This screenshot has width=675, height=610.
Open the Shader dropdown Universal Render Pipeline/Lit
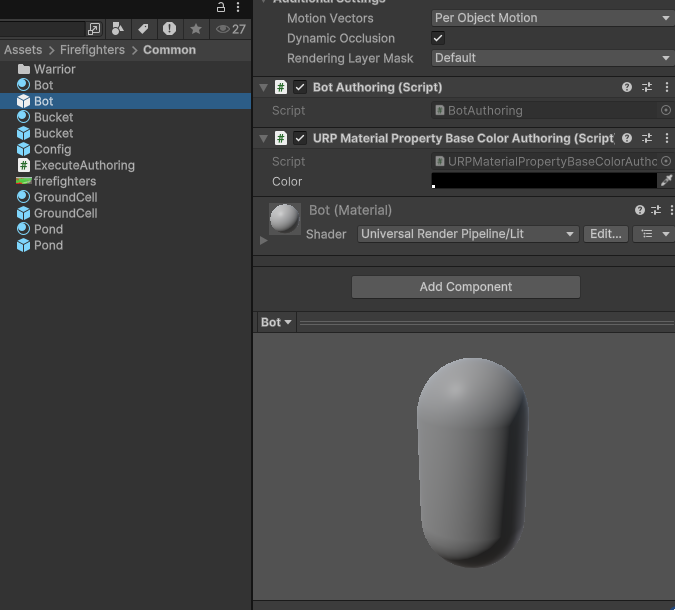point(468,234)
